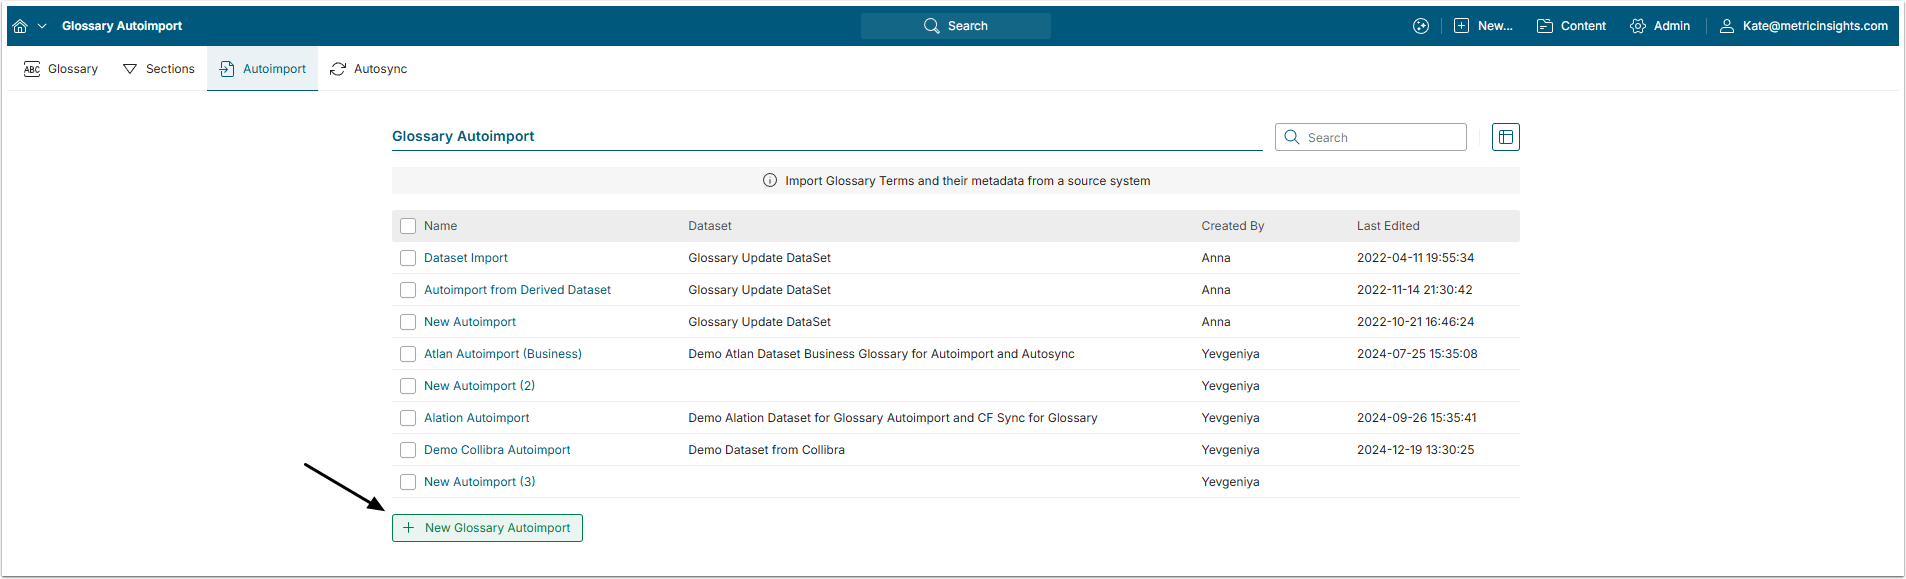Open the Admin menu

[1660, 26]
